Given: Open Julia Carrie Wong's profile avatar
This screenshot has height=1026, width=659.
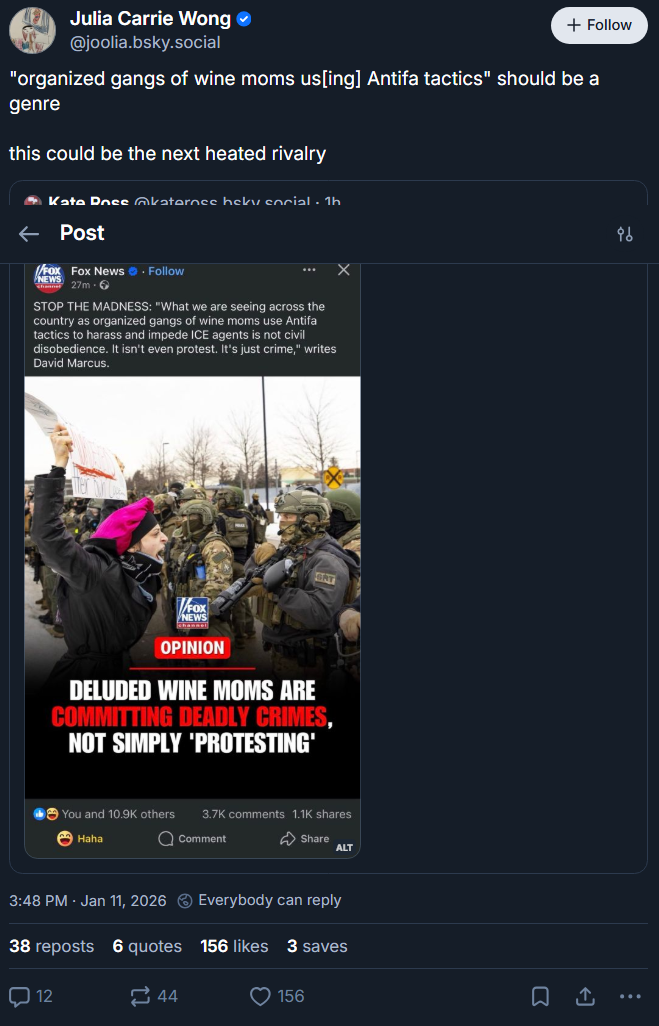Looking at the screenshot, I should 32,30.
